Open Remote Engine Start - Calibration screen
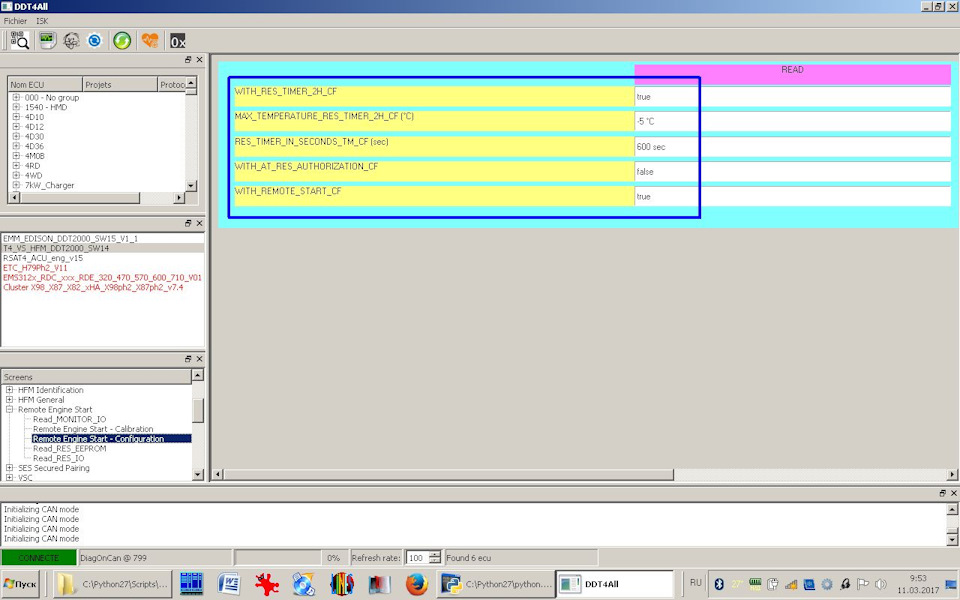 point(93,429)
